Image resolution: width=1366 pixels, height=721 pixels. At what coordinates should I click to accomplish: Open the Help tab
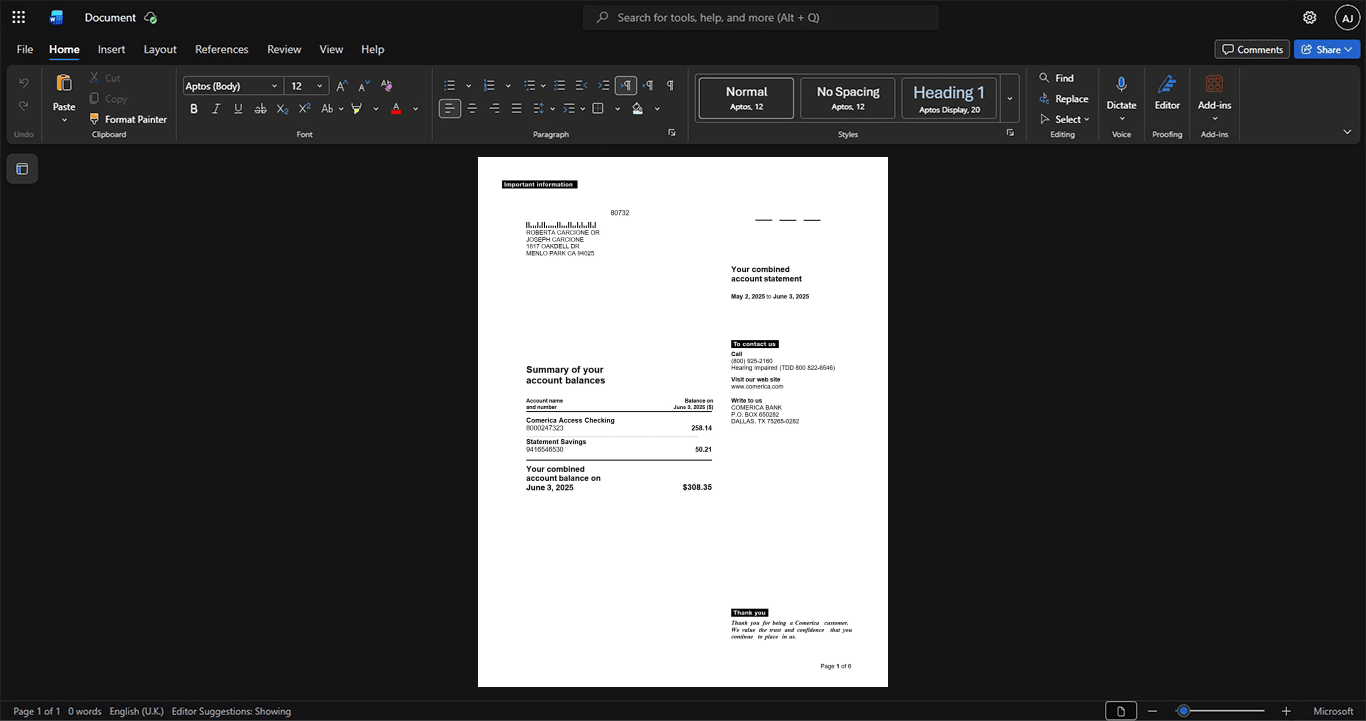click(372, 49)
